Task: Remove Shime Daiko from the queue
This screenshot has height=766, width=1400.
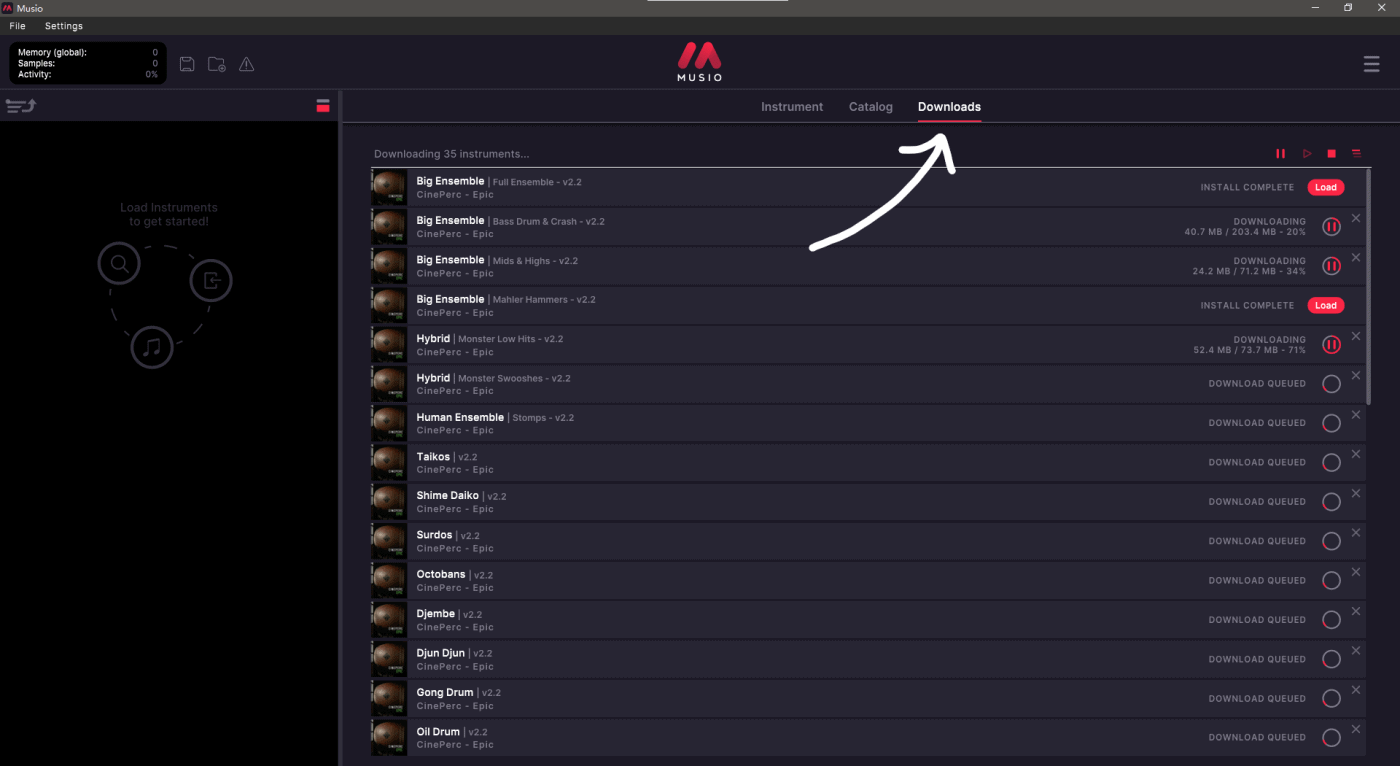Action: [1356, 493]
